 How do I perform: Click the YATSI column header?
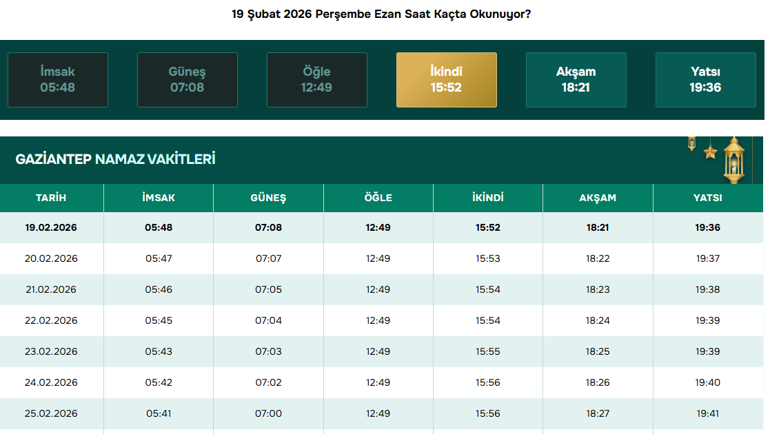click(708, 198)
